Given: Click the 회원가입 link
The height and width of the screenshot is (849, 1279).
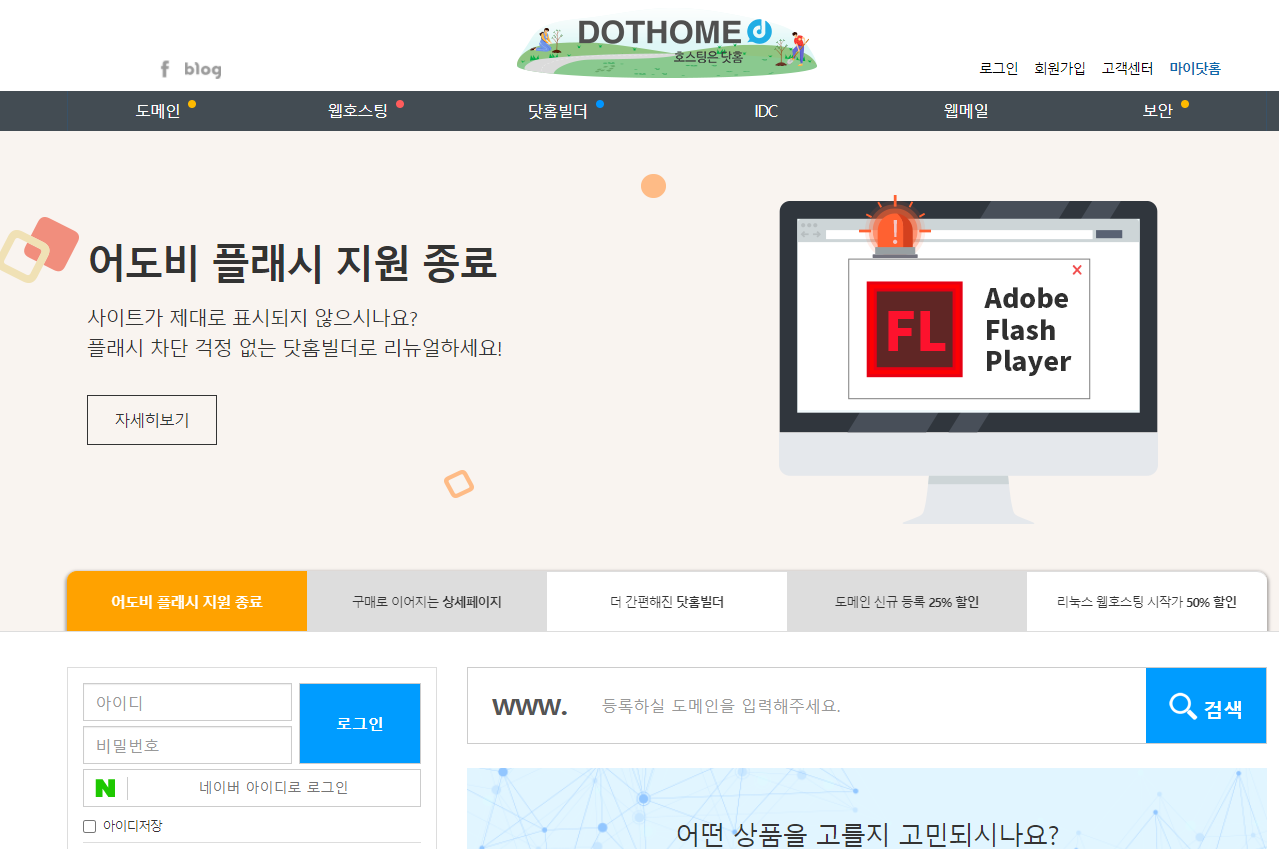Looking at the screenshot, I should point(1060,68).
